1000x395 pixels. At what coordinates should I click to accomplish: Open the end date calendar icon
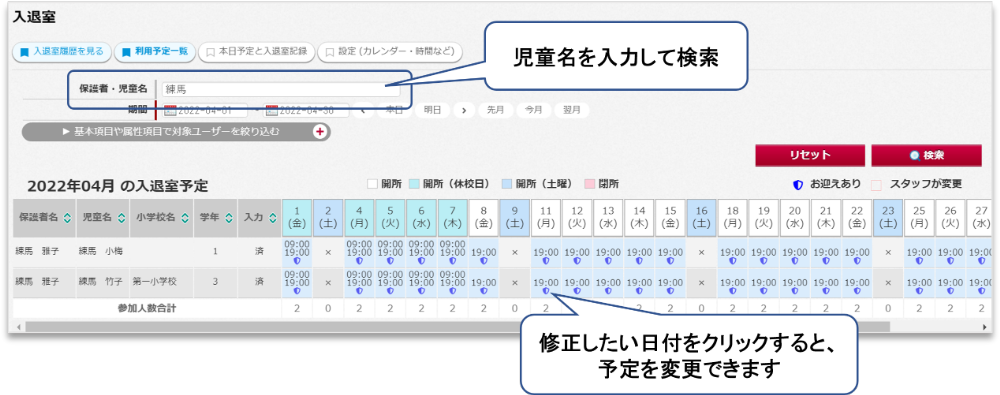point(272,110)
